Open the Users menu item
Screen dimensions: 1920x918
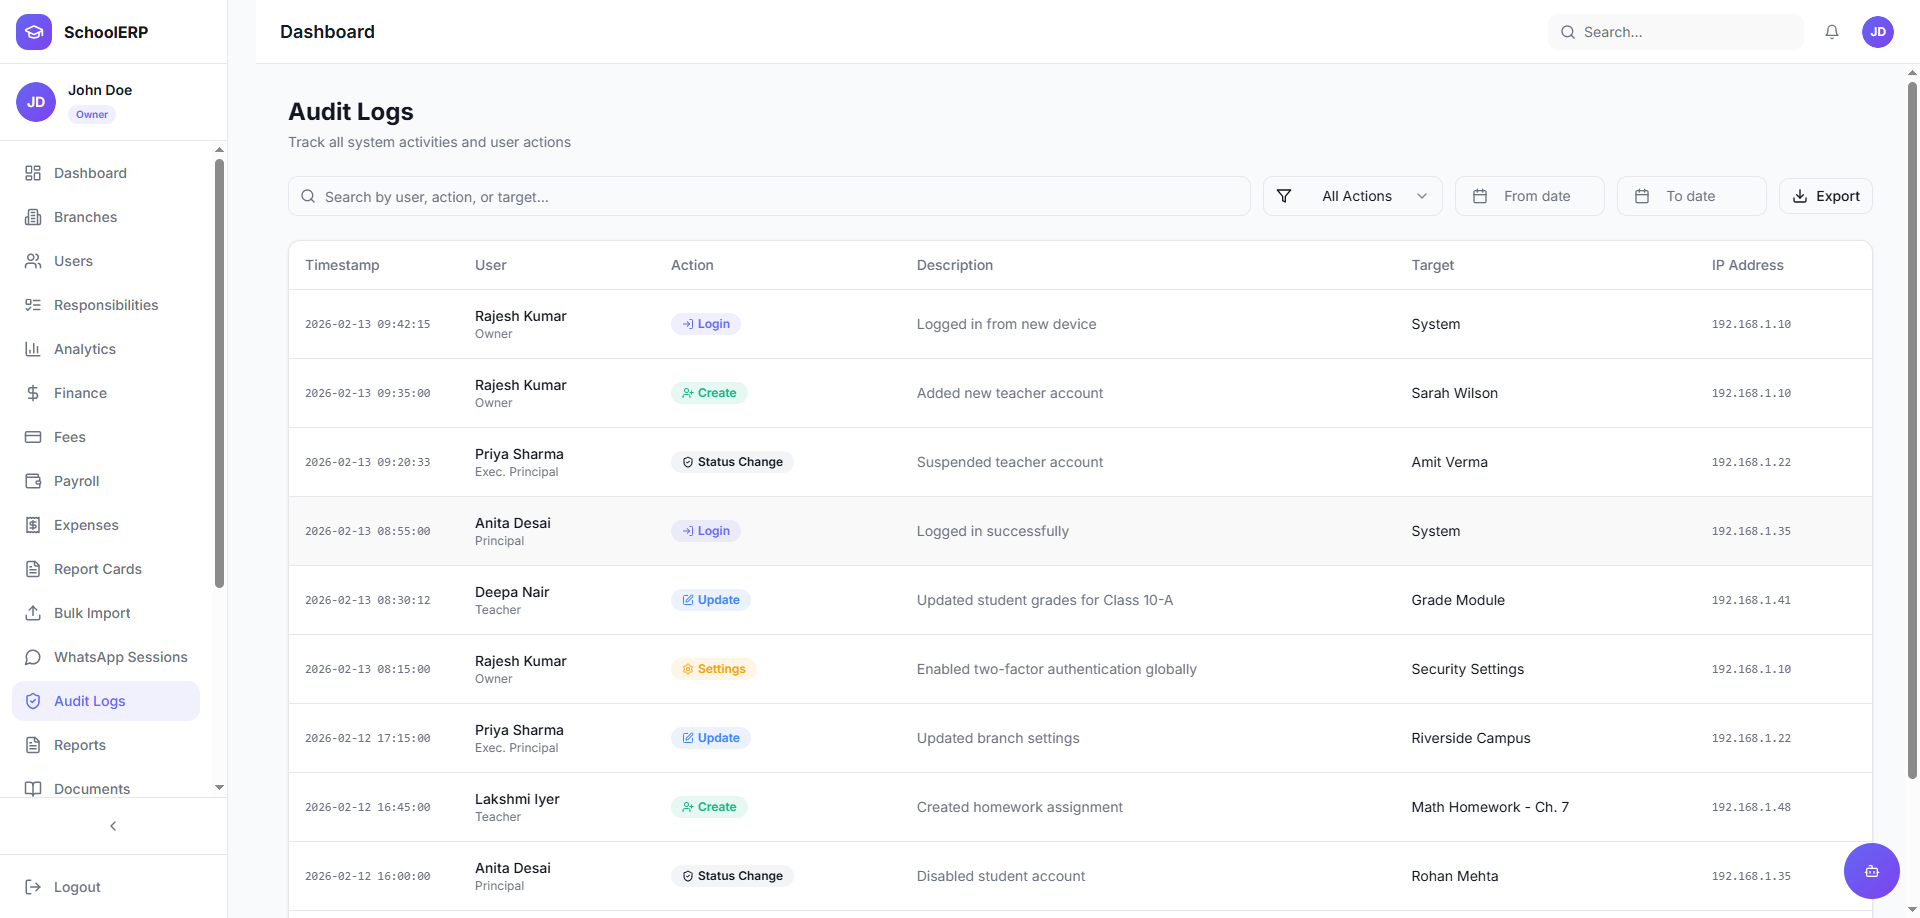click(x=106, y=261)
